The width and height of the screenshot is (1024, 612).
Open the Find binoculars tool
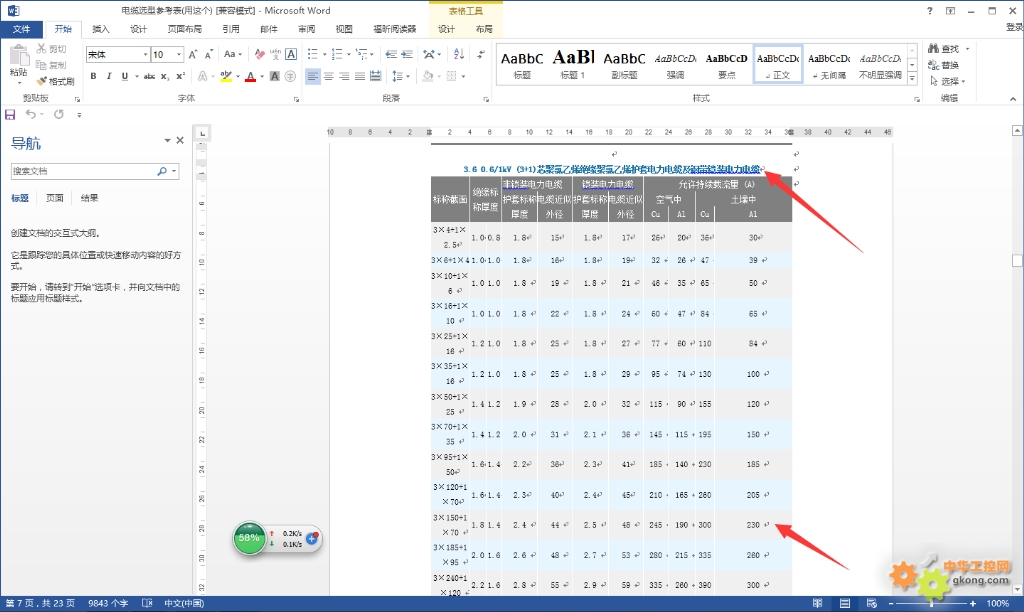(934, 48)
